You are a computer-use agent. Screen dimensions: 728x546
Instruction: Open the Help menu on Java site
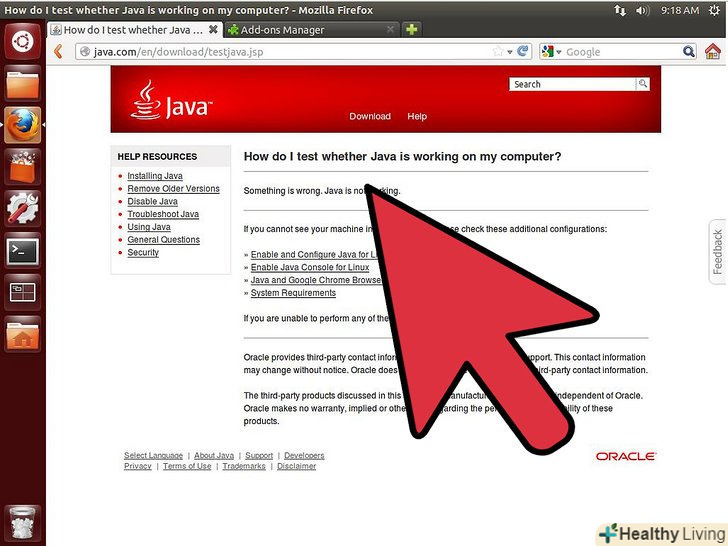[x=417, y=117]
